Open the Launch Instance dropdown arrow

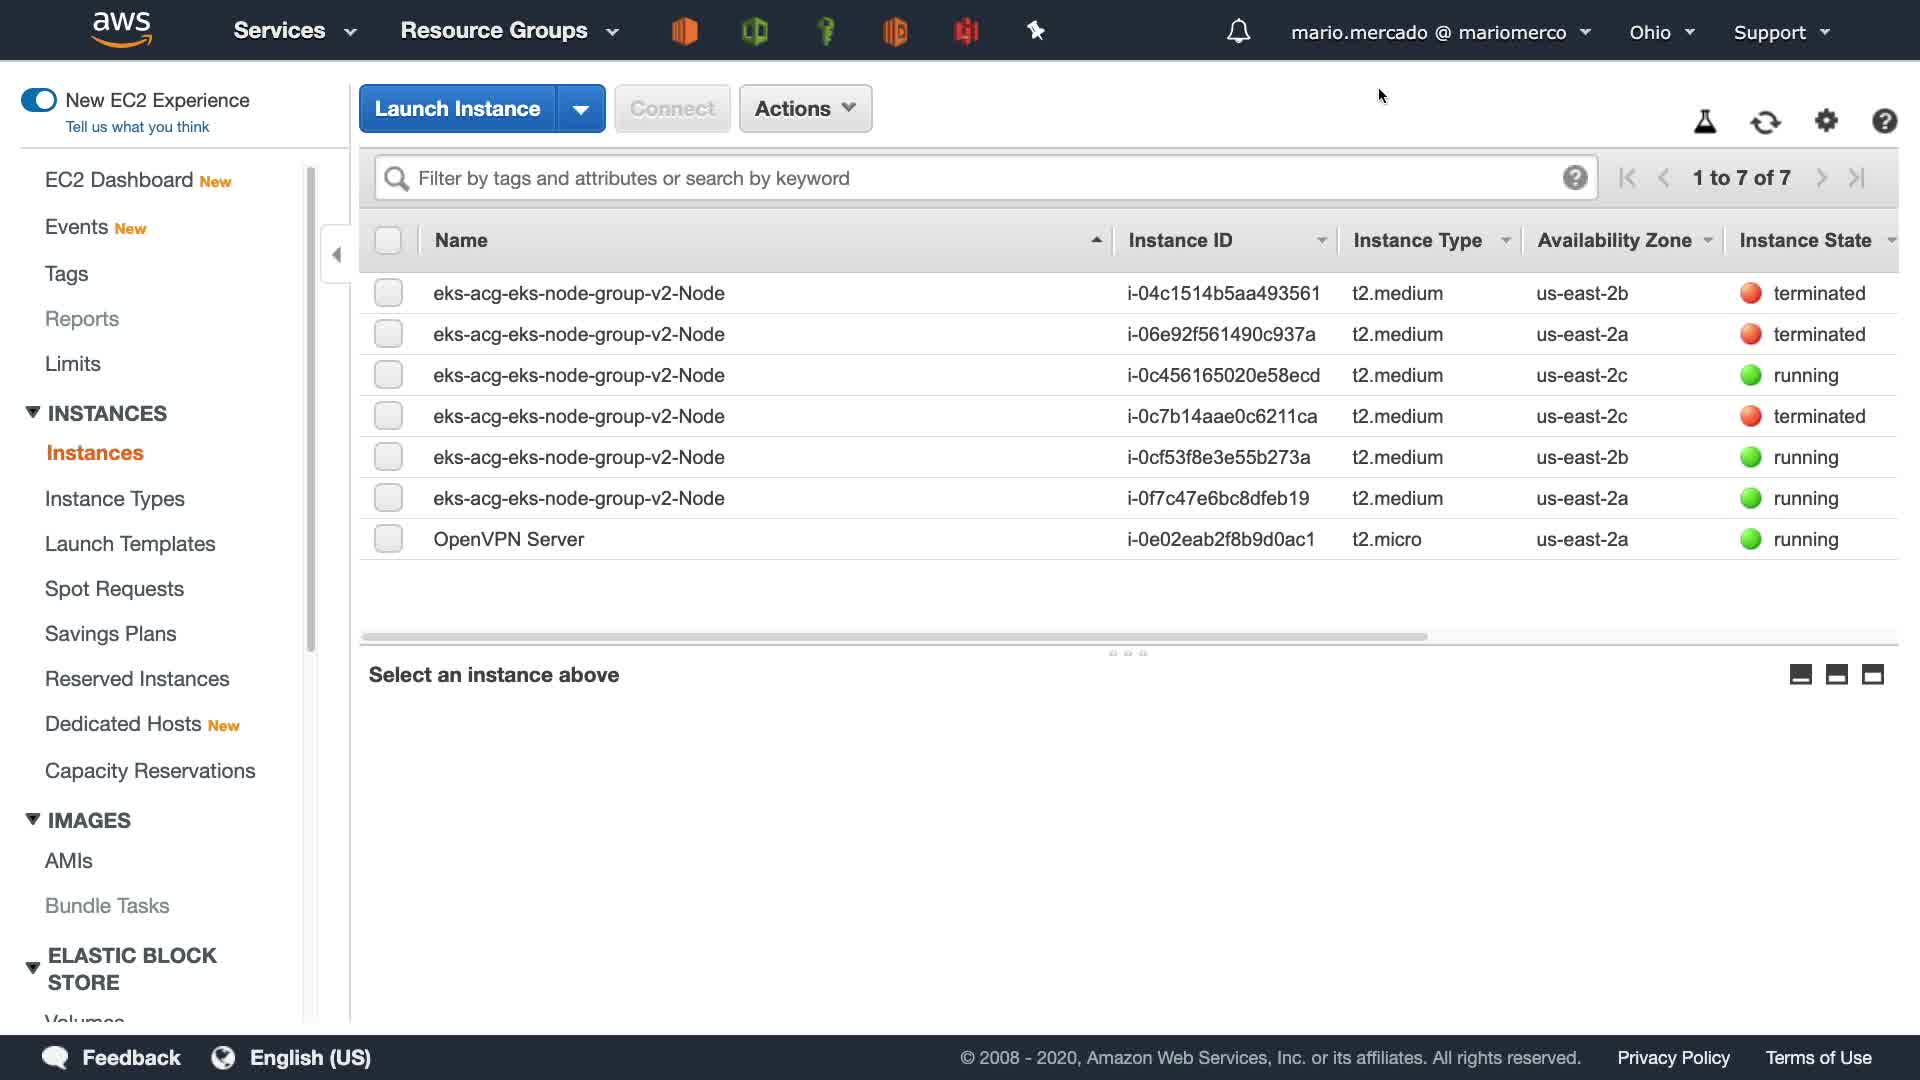[x=581, y=109]
